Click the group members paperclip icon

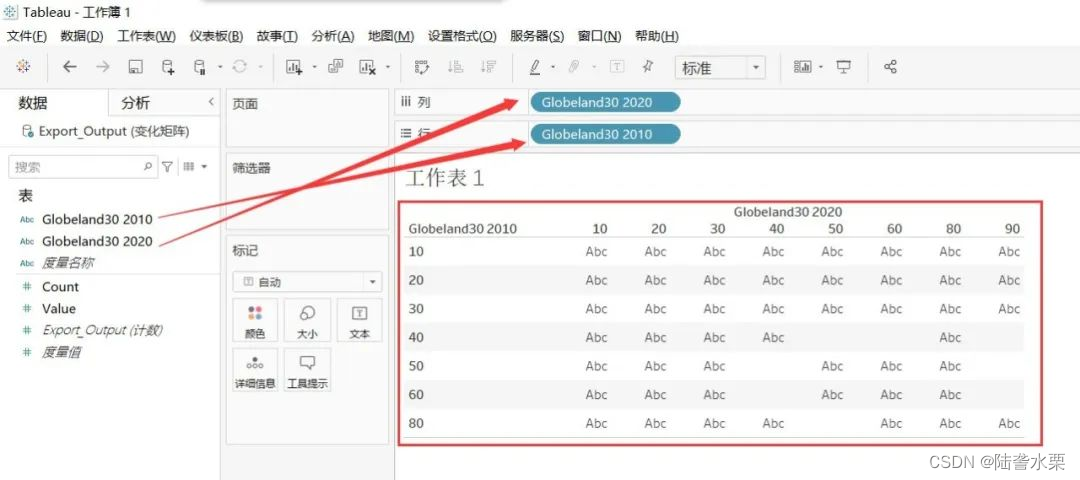pyautogui.click(x=574, y=67)
